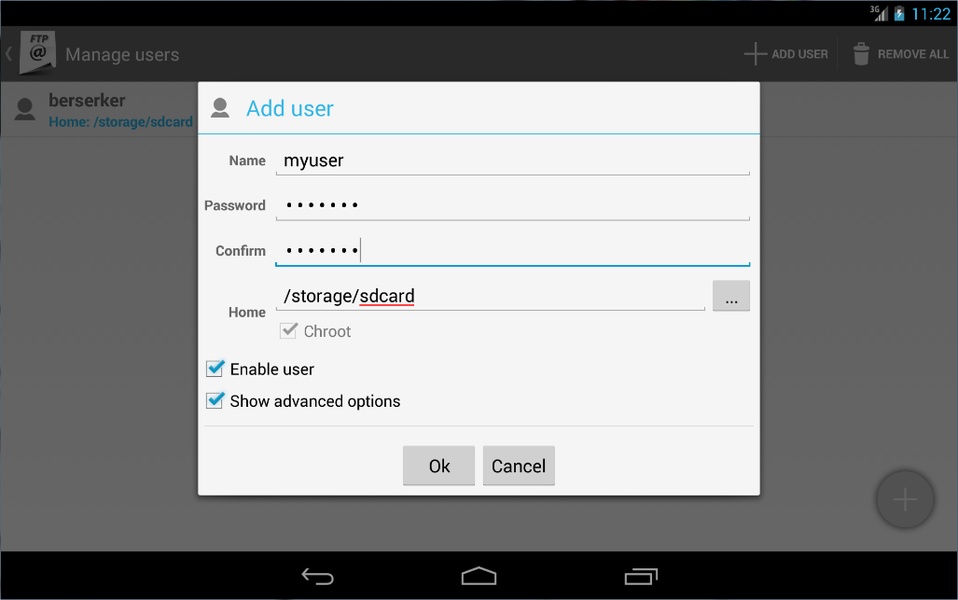This screenshot has height=600, width=958.
Task: Click the Home: /storage/sdcard text under berserker
Action: click(120, 122)
